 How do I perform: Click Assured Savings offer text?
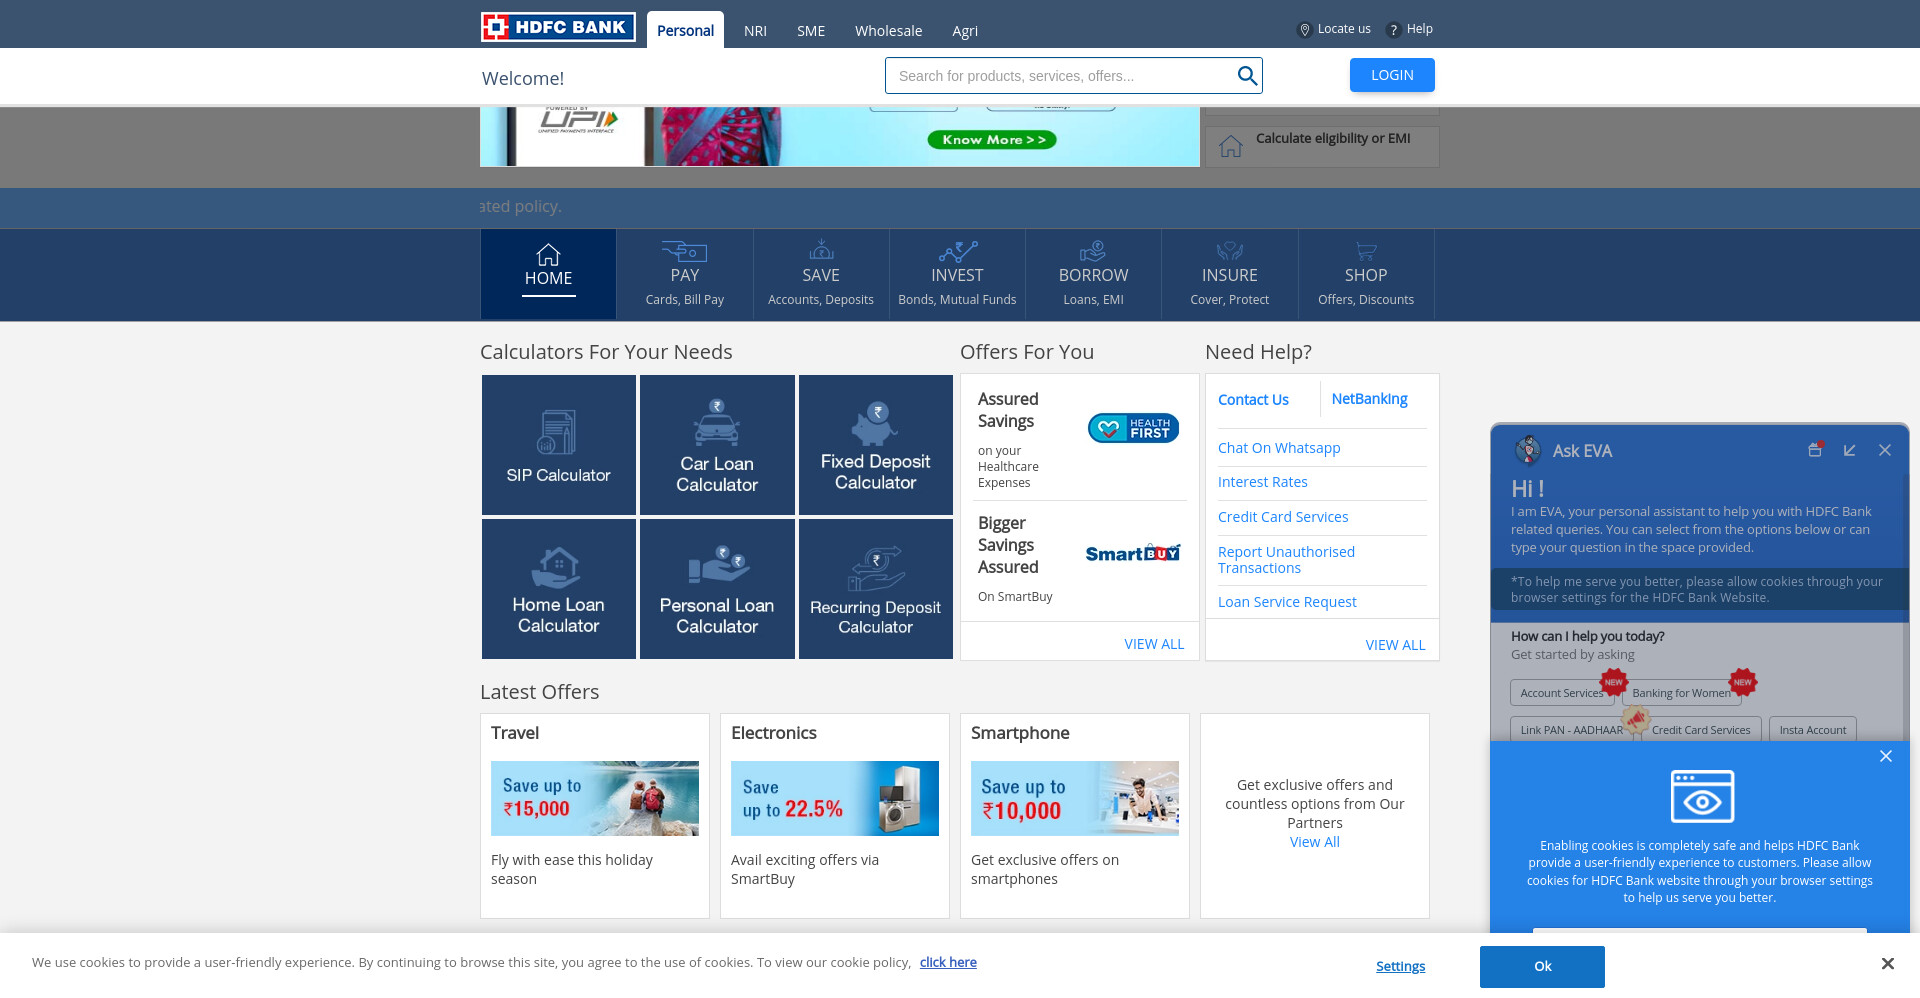click(x=1008, y=410)
